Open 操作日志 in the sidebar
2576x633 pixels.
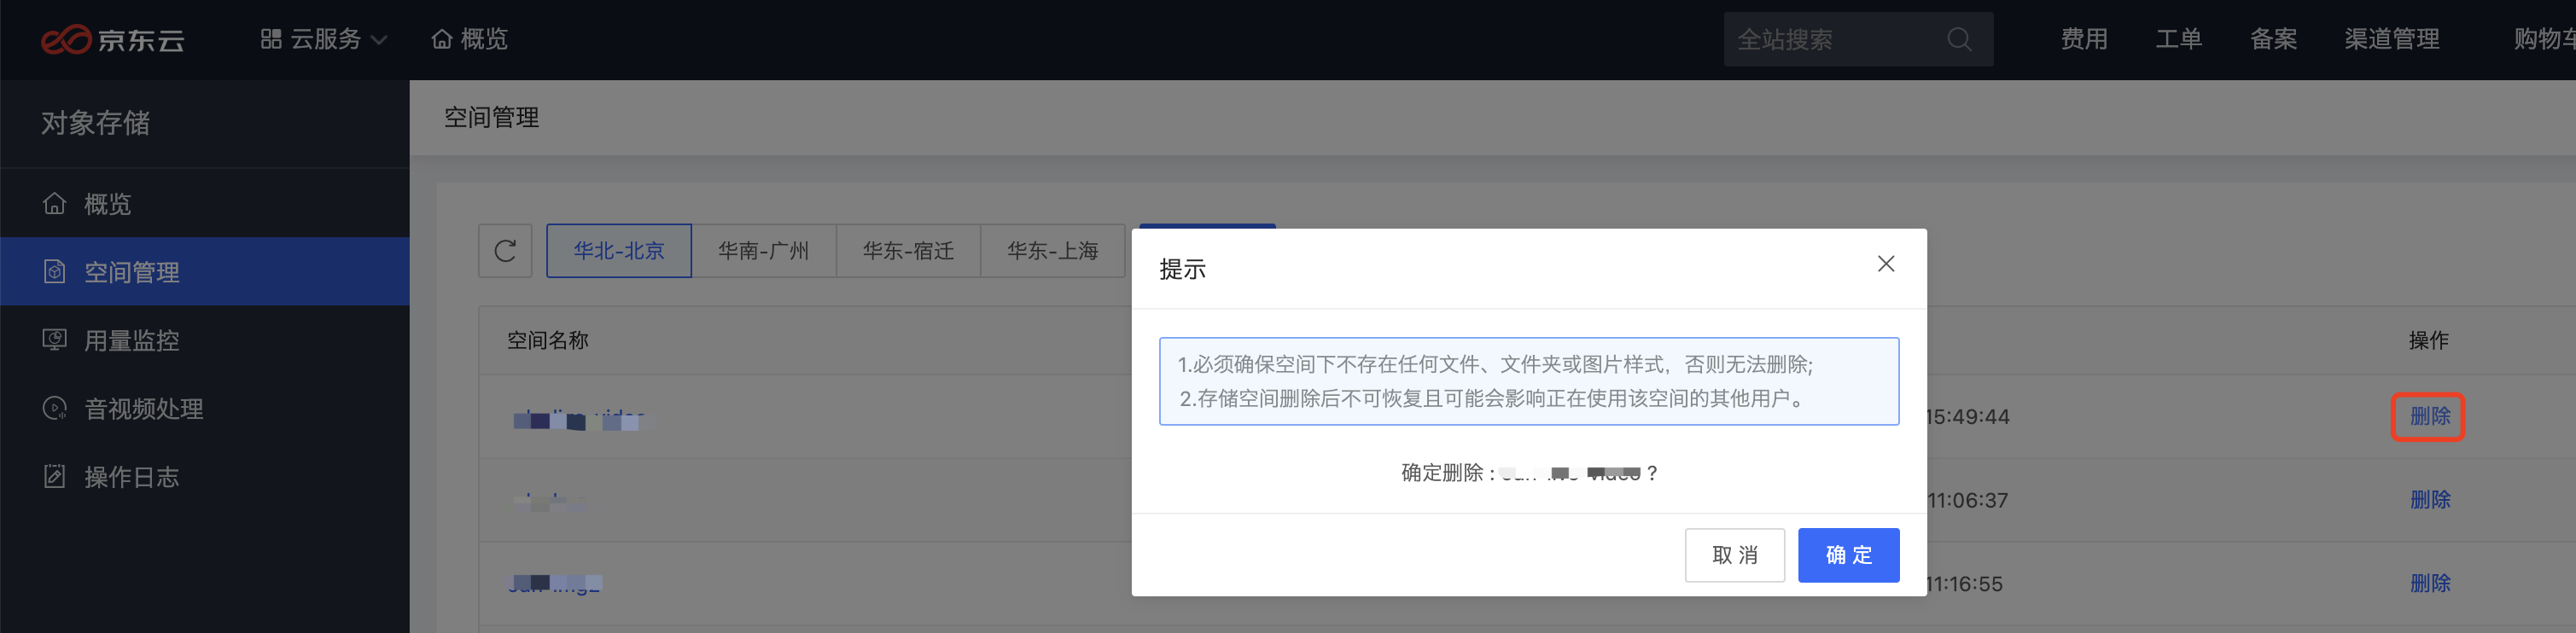click(x=205, y=476)
